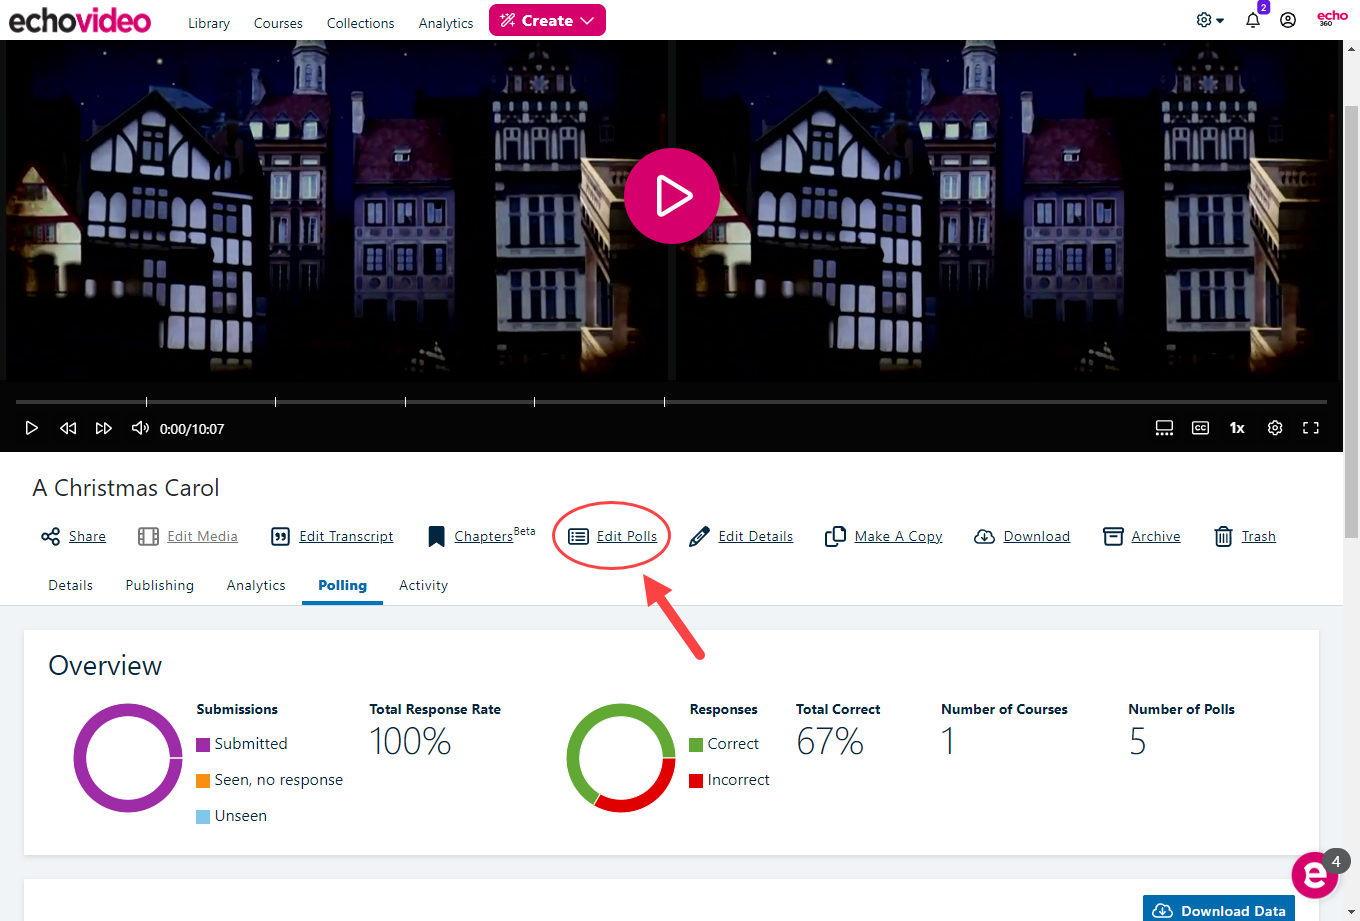The width and height of the screenshot is (1360, 921).
Task: Click the 100% Total Response Rate value
Action: tap(410, 742)
